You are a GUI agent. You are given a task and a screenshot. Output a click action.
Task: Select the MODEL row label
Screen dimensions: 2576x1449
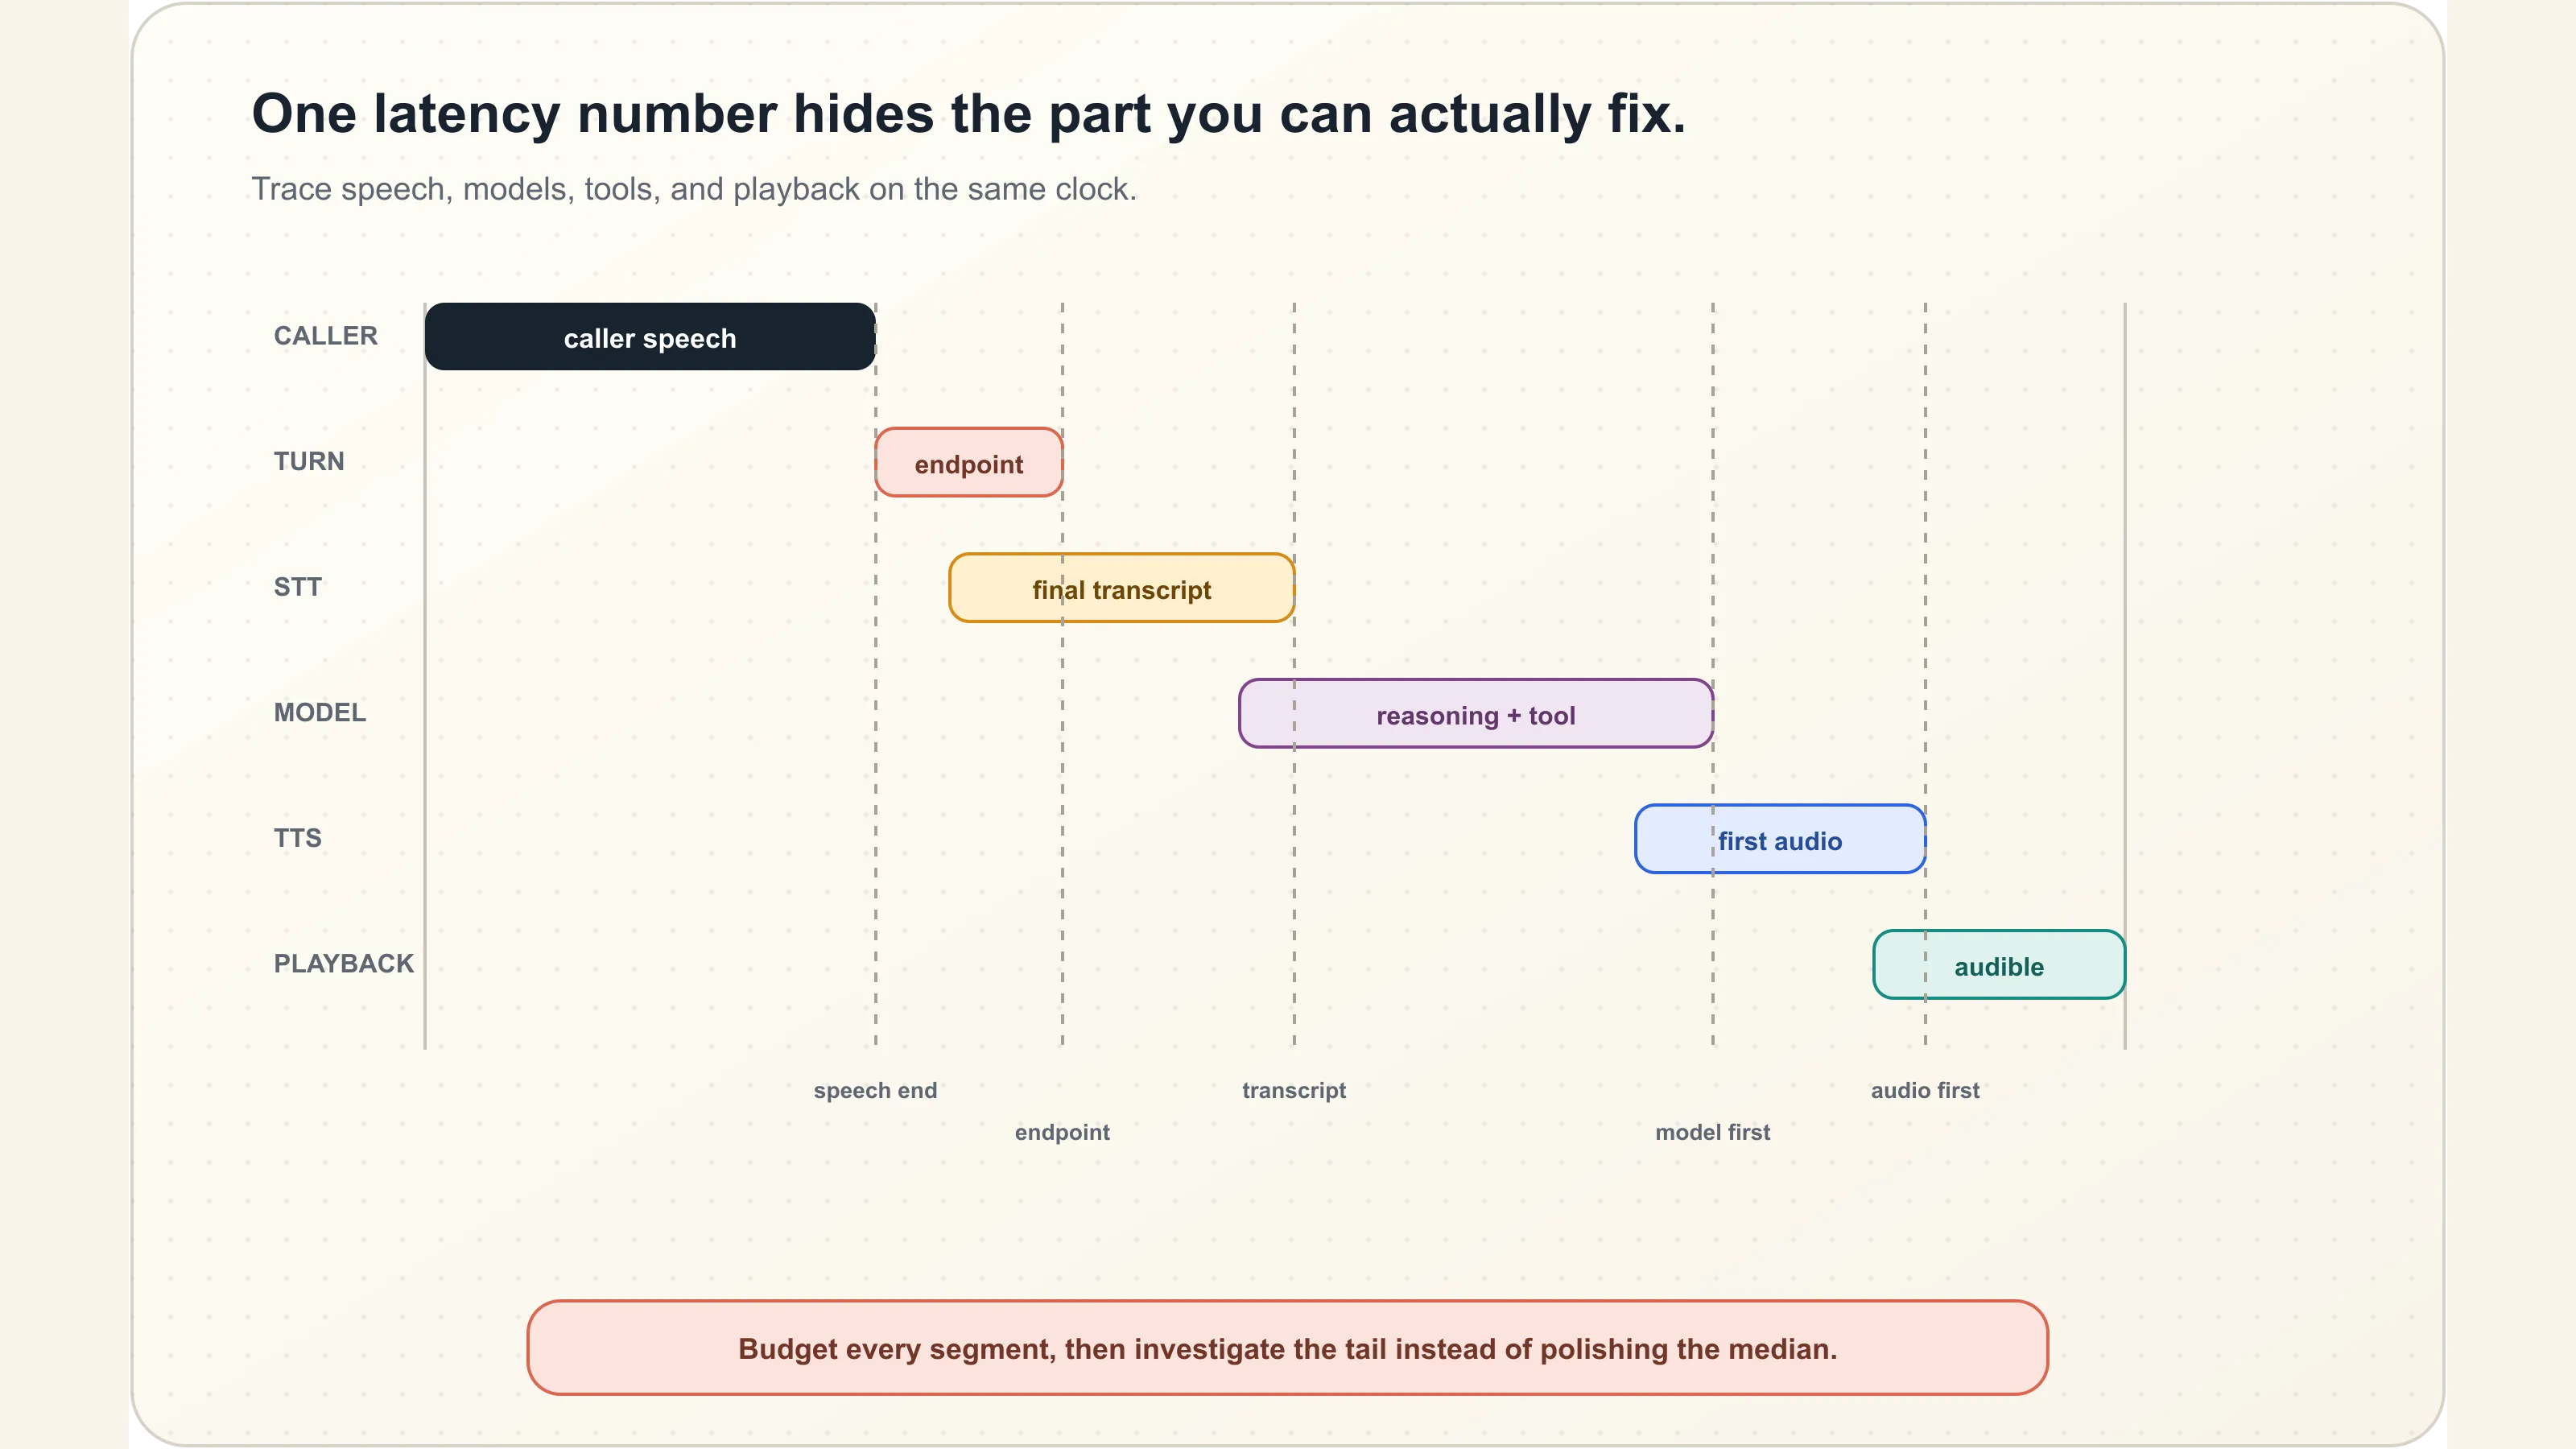(x=320, y=712)
